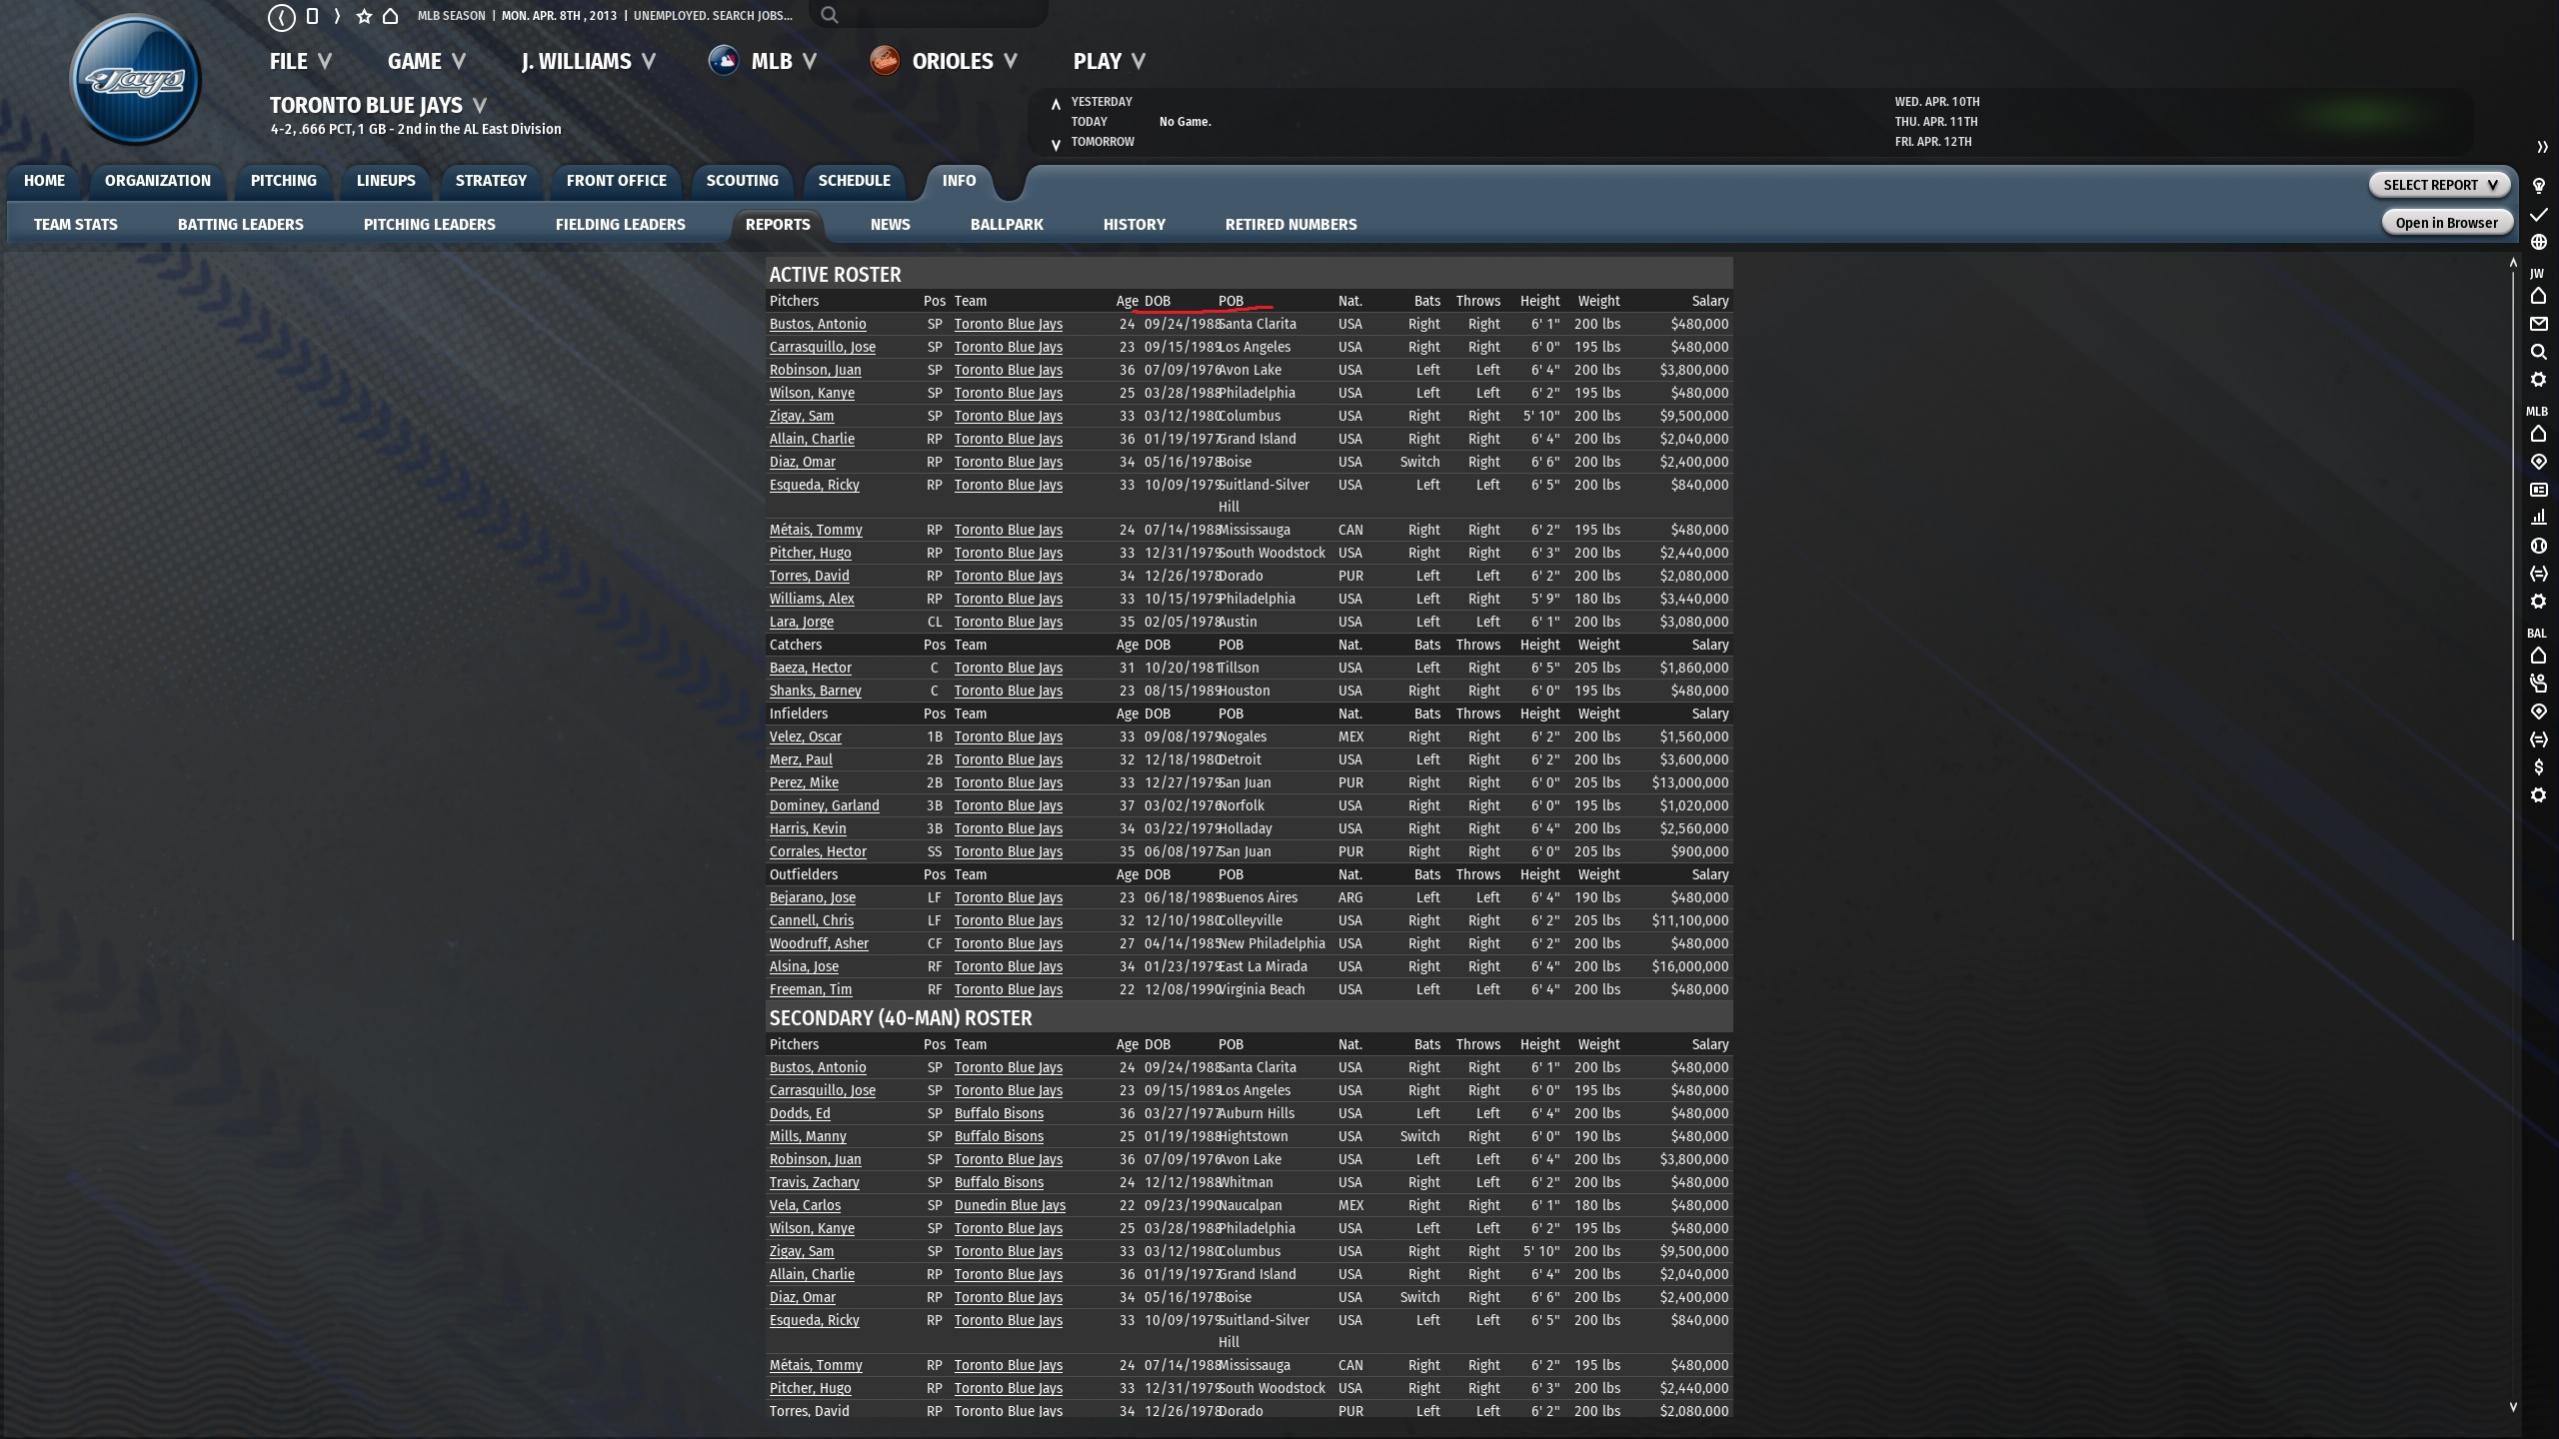
Task: Open the SCOUTING tab
Action: click(x=741, y=181)
